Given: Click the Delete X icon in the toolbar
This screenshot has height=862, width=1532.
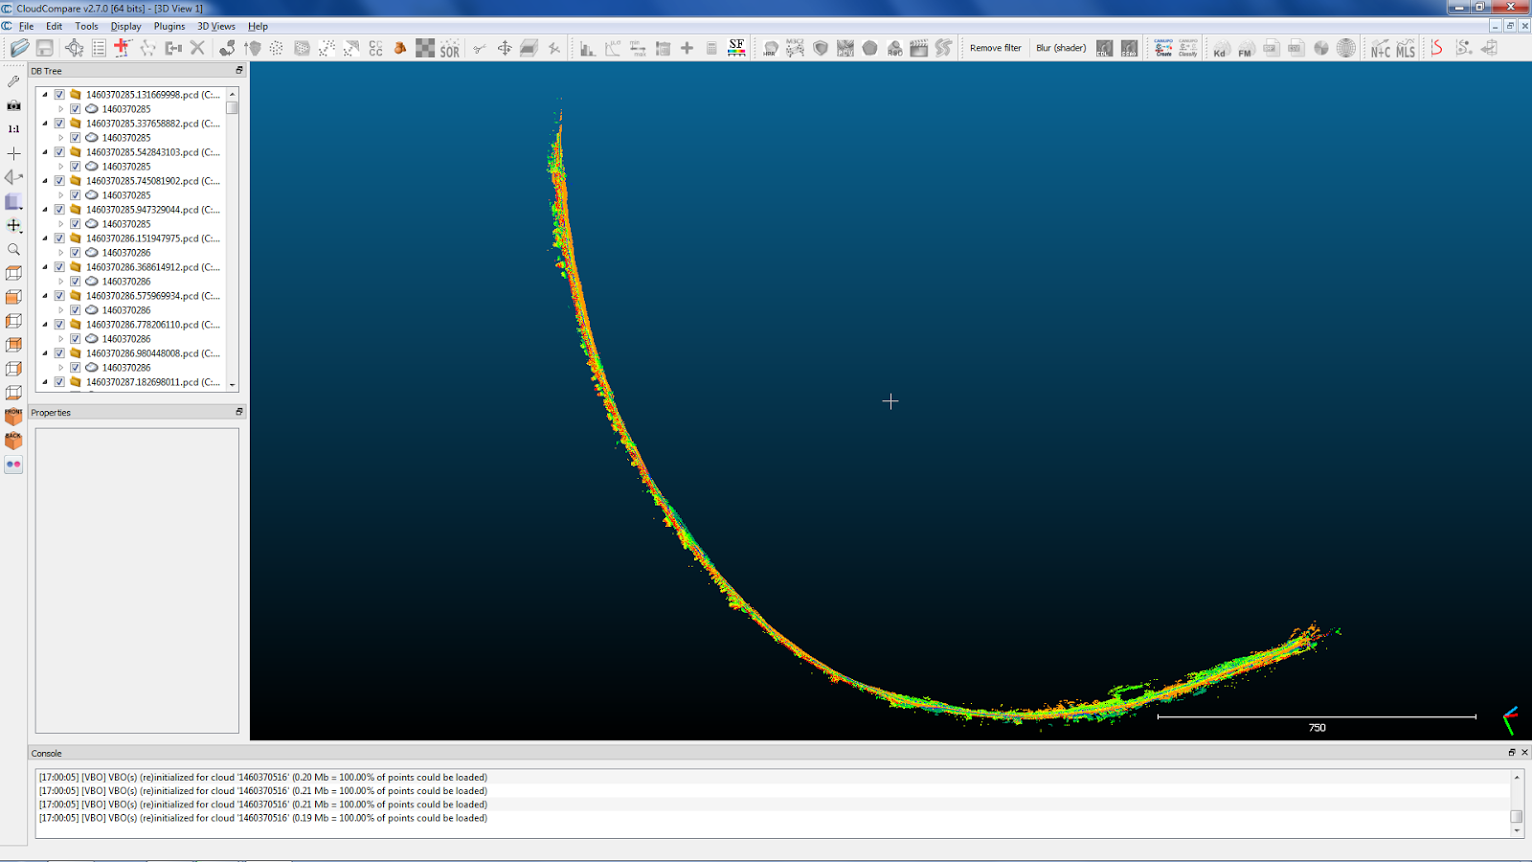Looking at the screenshot, I should tap(198, 48).
